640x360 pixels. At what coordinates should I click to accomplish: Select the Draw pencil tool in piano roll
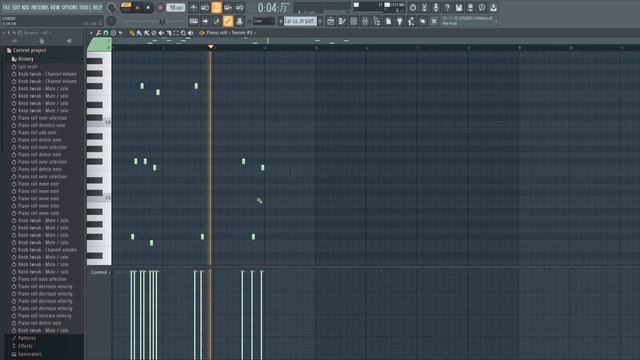pos(131,33)
